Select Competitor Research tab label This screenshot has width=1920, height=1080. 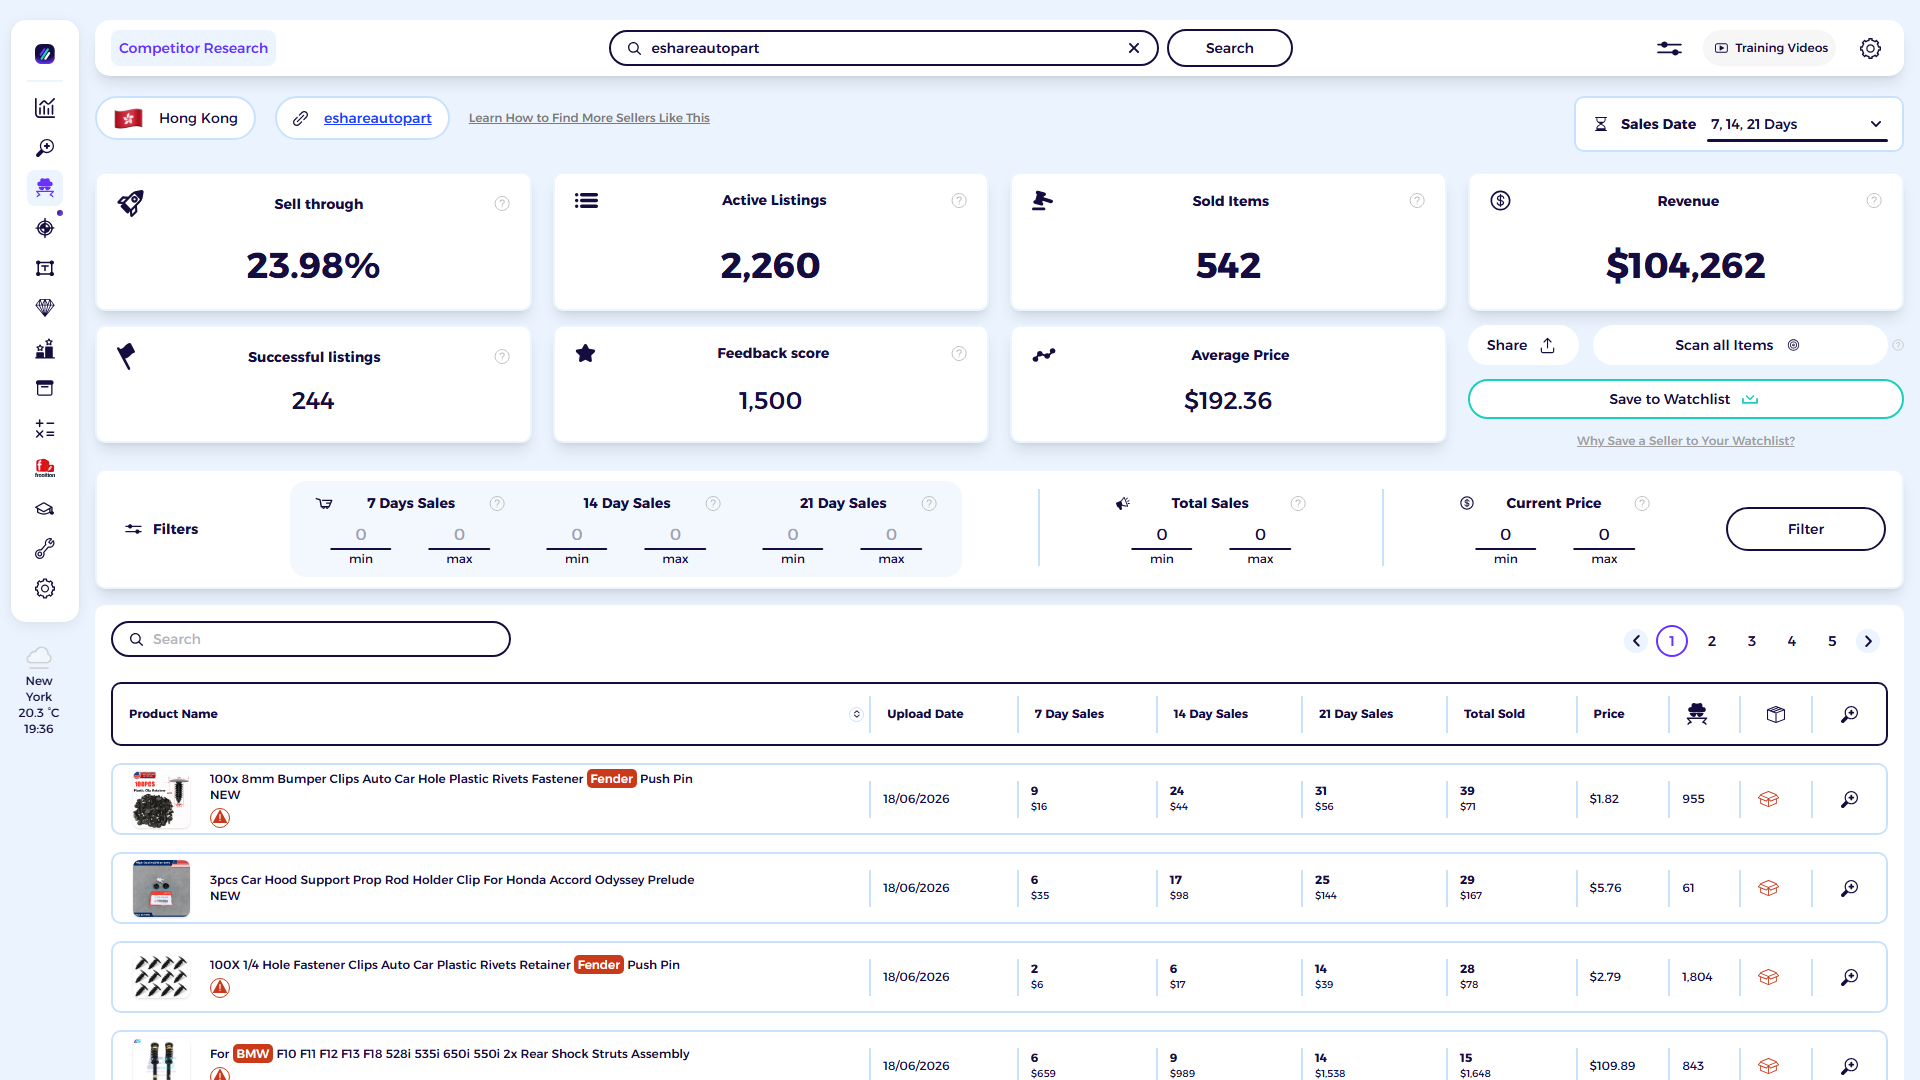pos(193,48)
